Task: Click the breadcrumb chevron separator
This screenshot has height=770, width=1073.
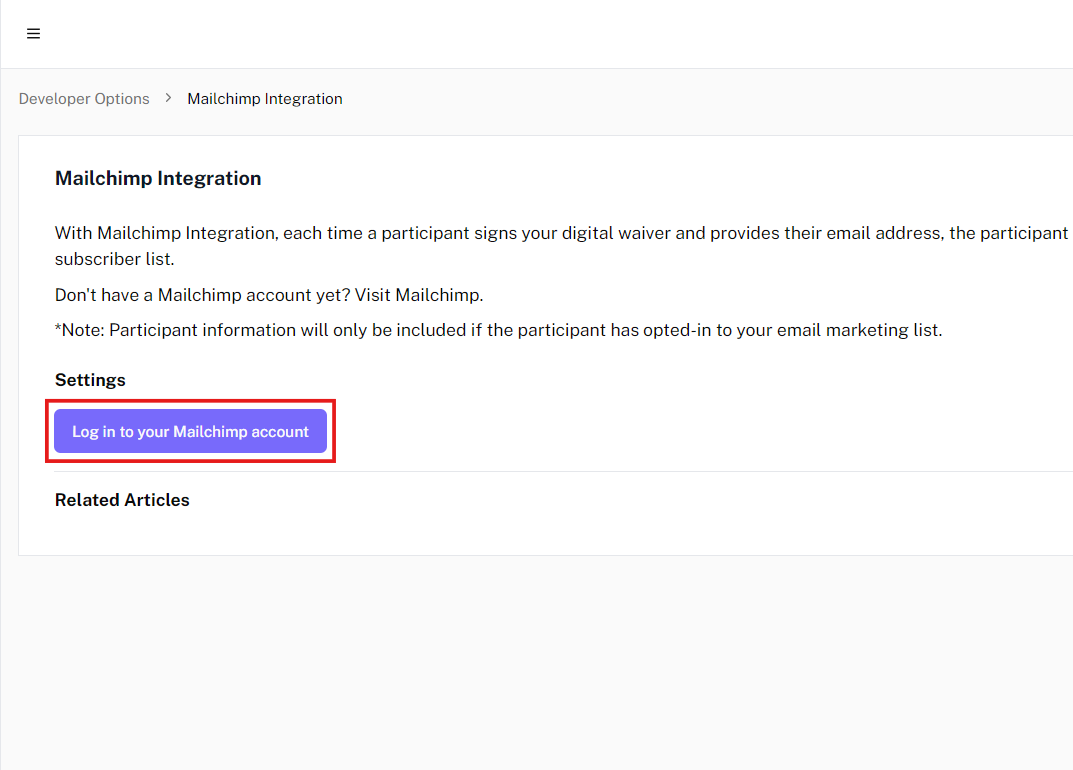Action: (168, 98)
